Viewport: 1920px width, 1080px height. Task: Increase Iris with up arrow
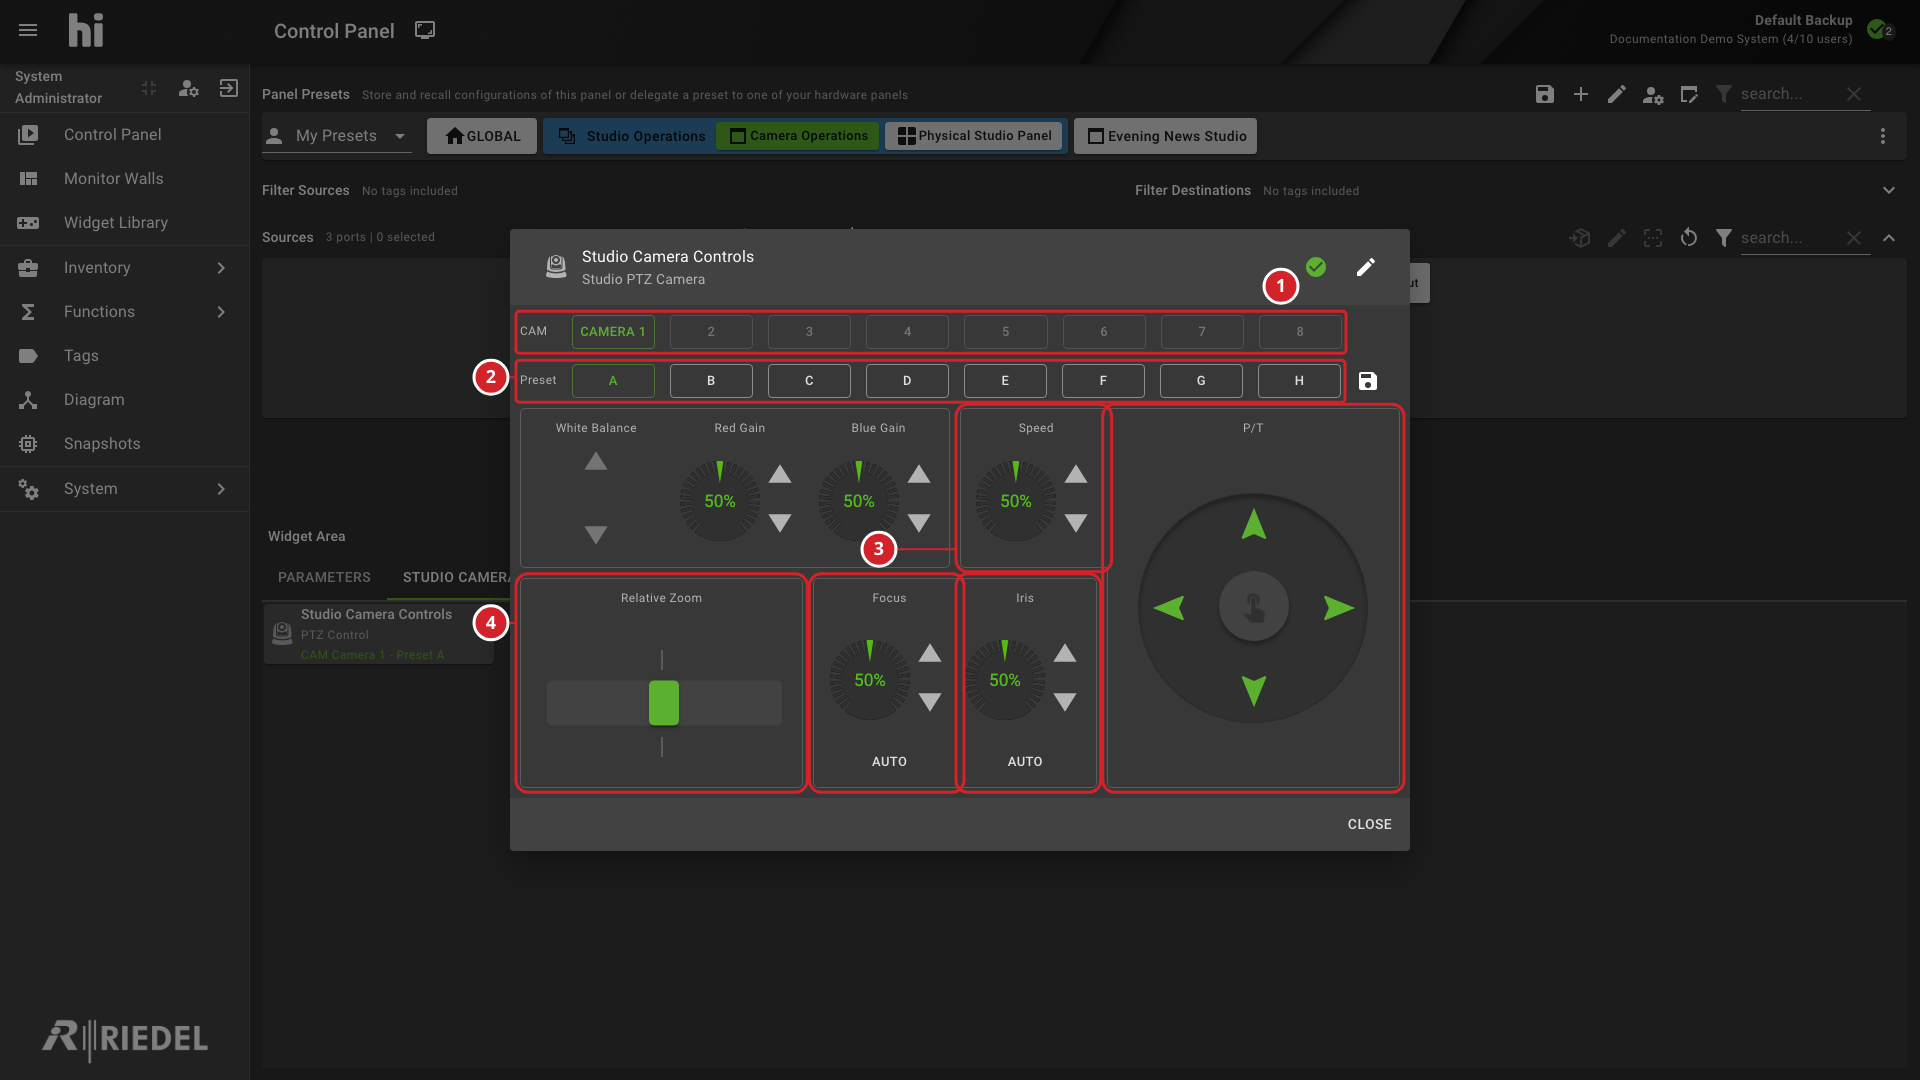click(1065, 653)
